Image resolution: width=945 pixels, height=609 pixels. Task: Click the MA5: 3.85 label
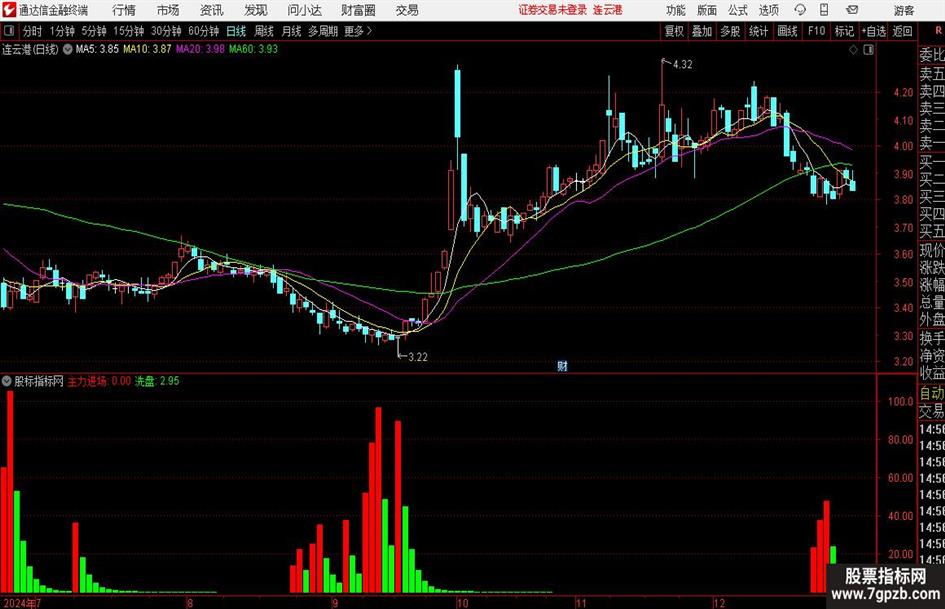[x=97, y=49]
